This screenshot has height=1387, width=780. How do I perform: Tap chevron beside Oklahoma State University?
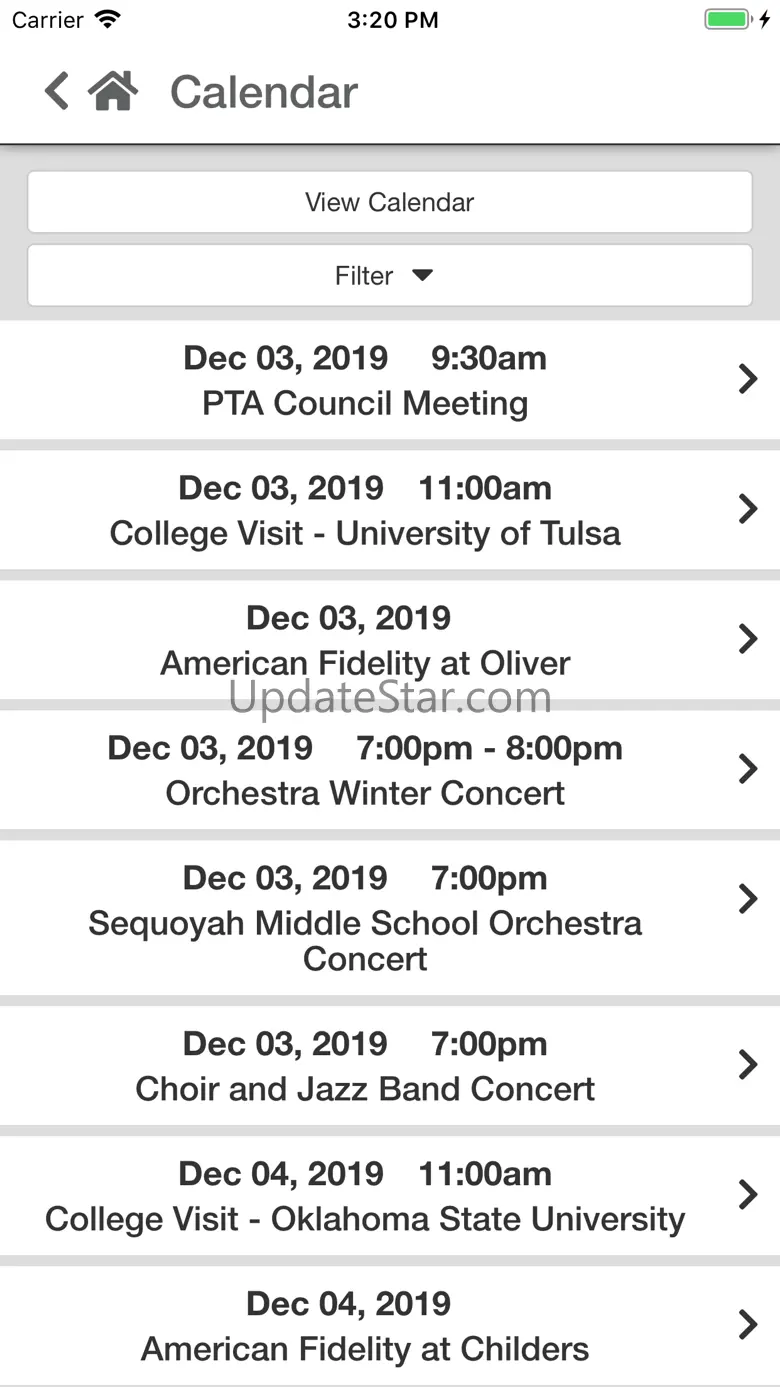[747, 1195]
